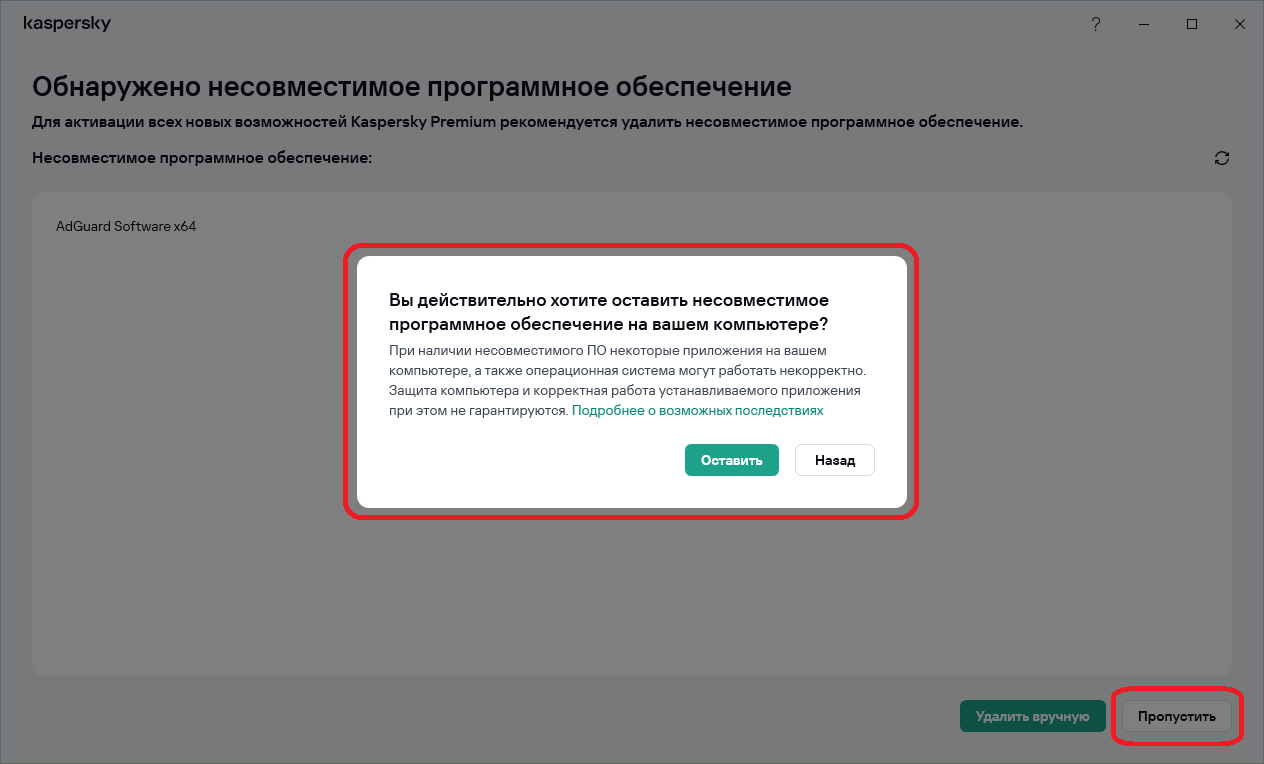Choose the Удалить вручную button
Image resolution: width=1264 pixels, height=764 pixels.
[1032, 716]
